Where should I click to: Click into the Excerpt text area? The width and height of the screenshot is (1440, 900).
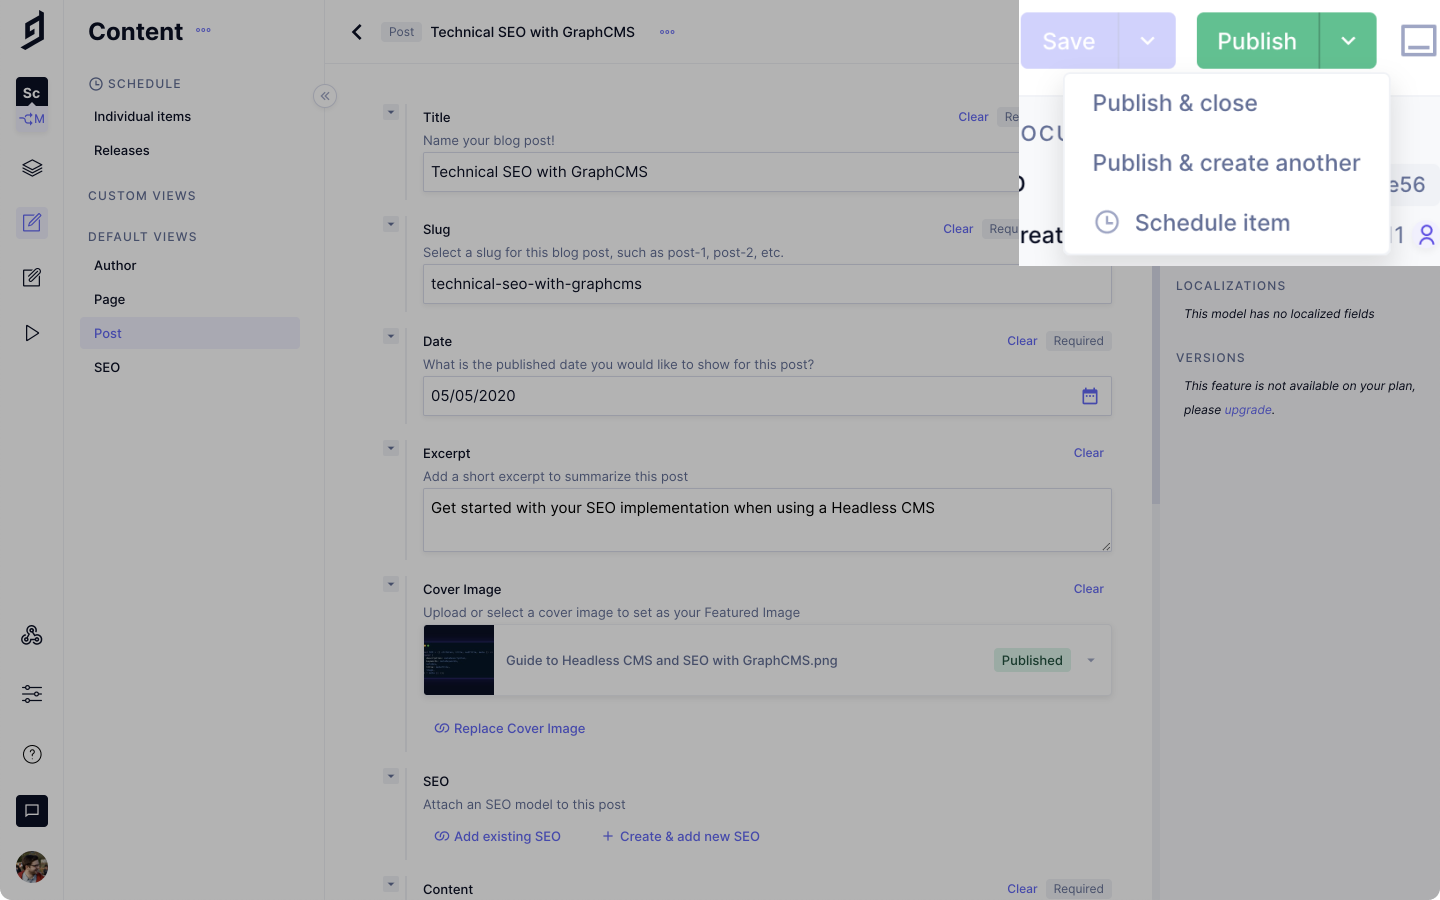(x=767, y=520)
